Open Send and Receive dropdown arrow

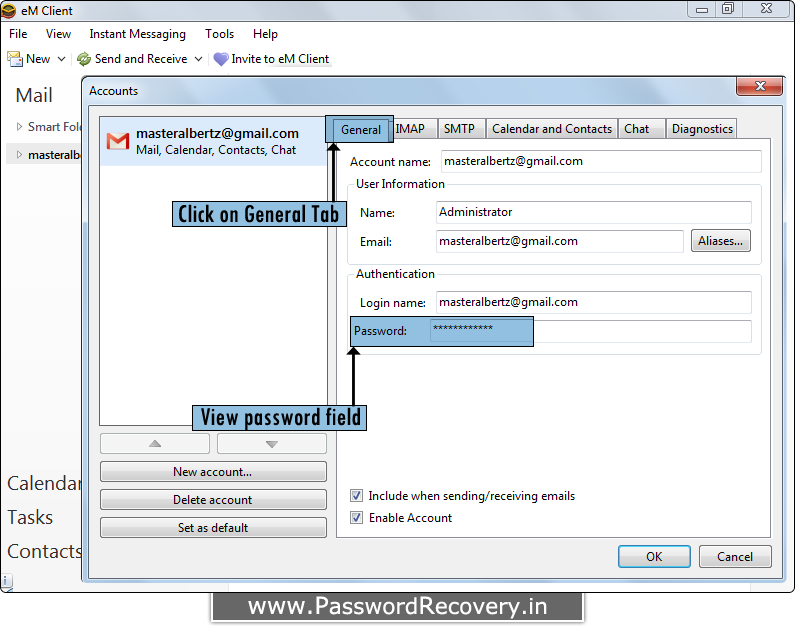[x=199, y=59]
